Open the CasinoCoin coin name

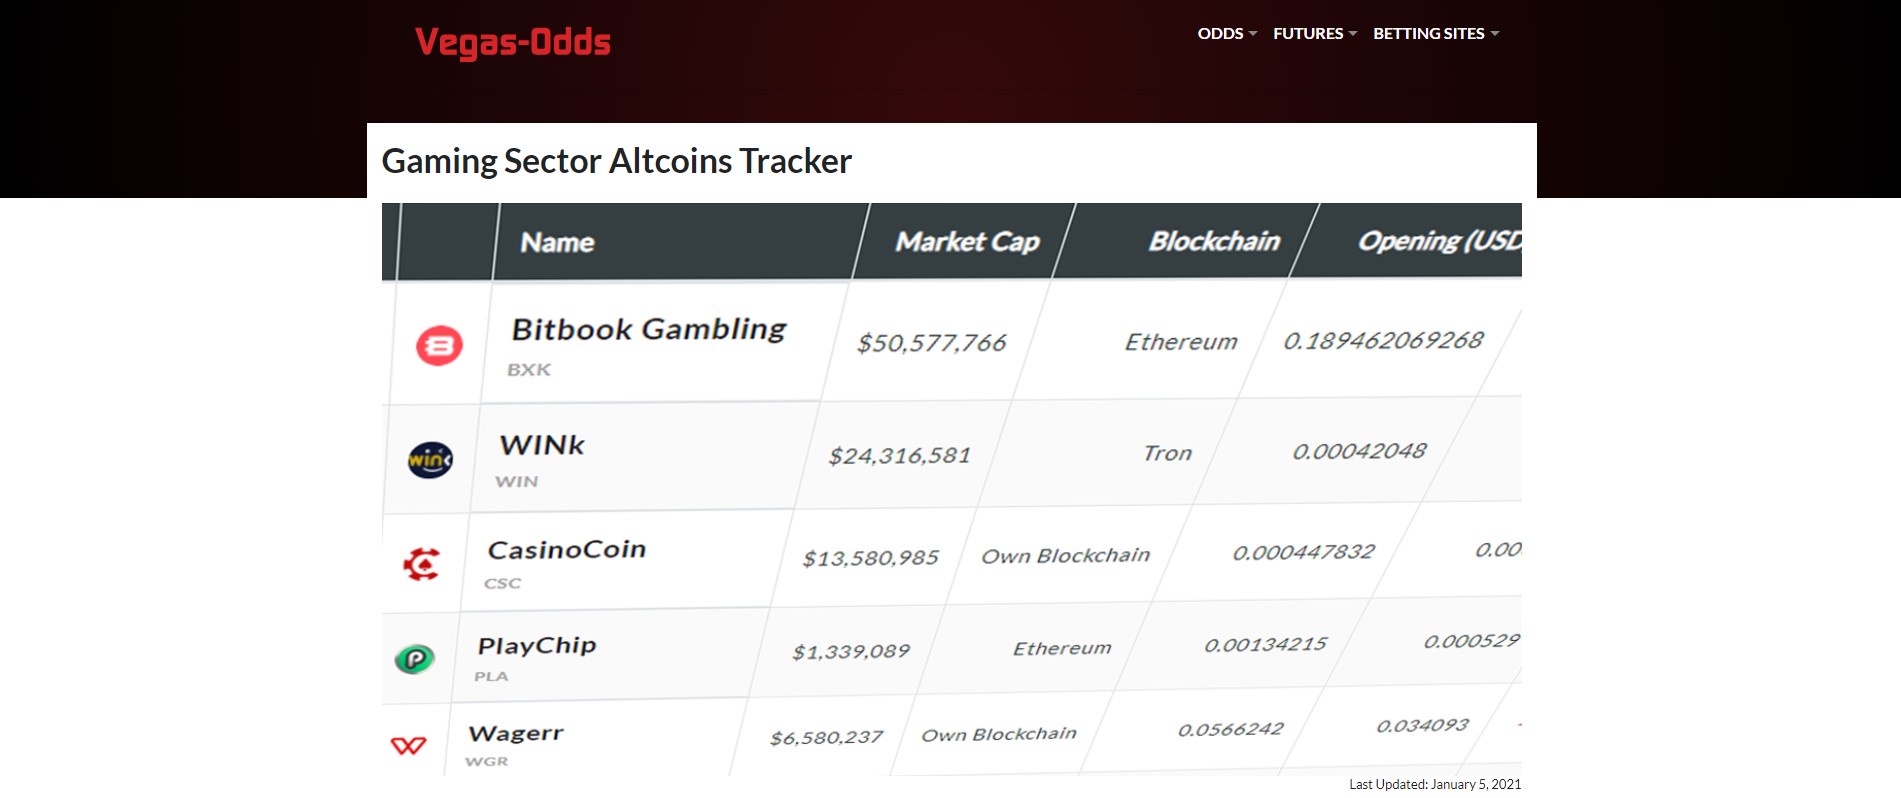tap(567, 550)
